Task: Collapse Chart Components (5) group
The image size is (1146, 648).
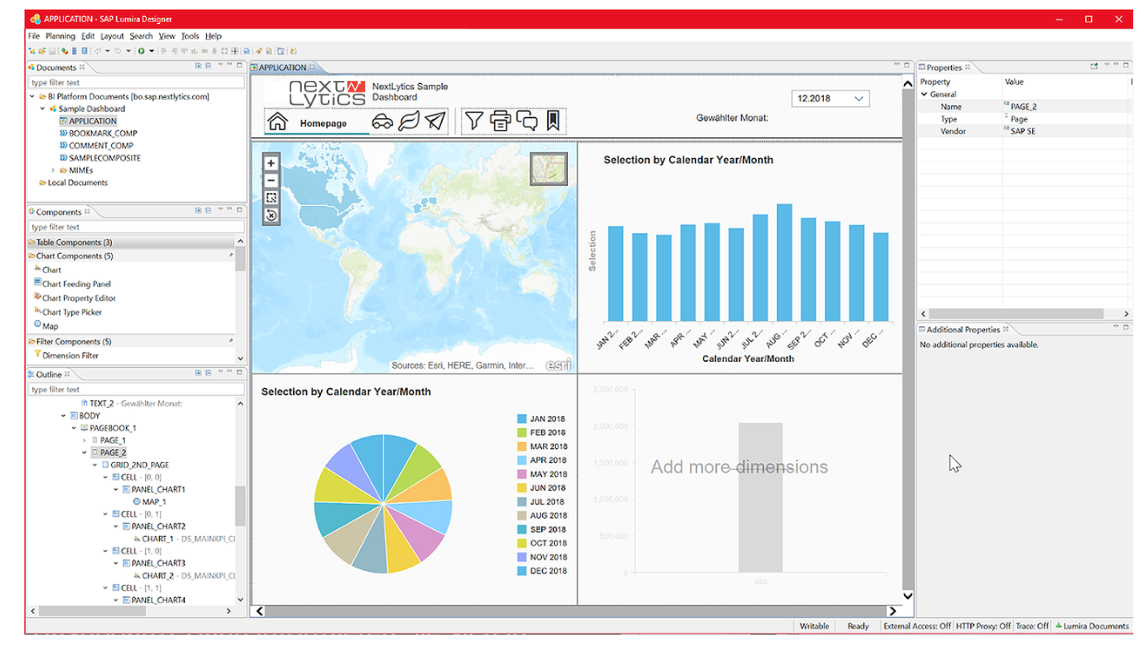Action: point(130,256)
